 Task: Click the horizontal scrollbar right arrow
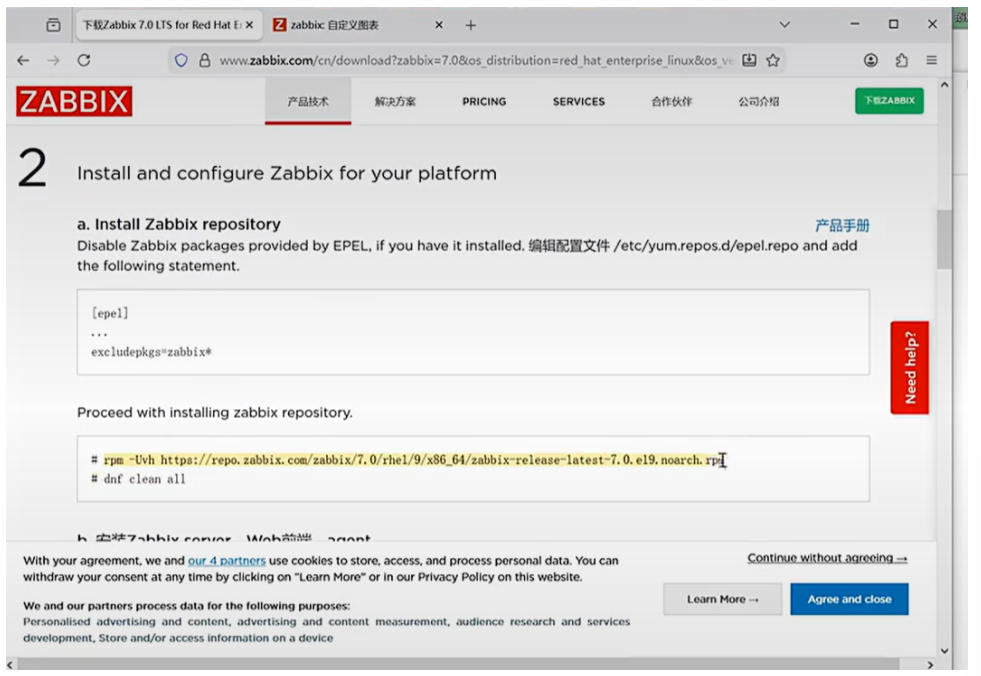(930, 665)
